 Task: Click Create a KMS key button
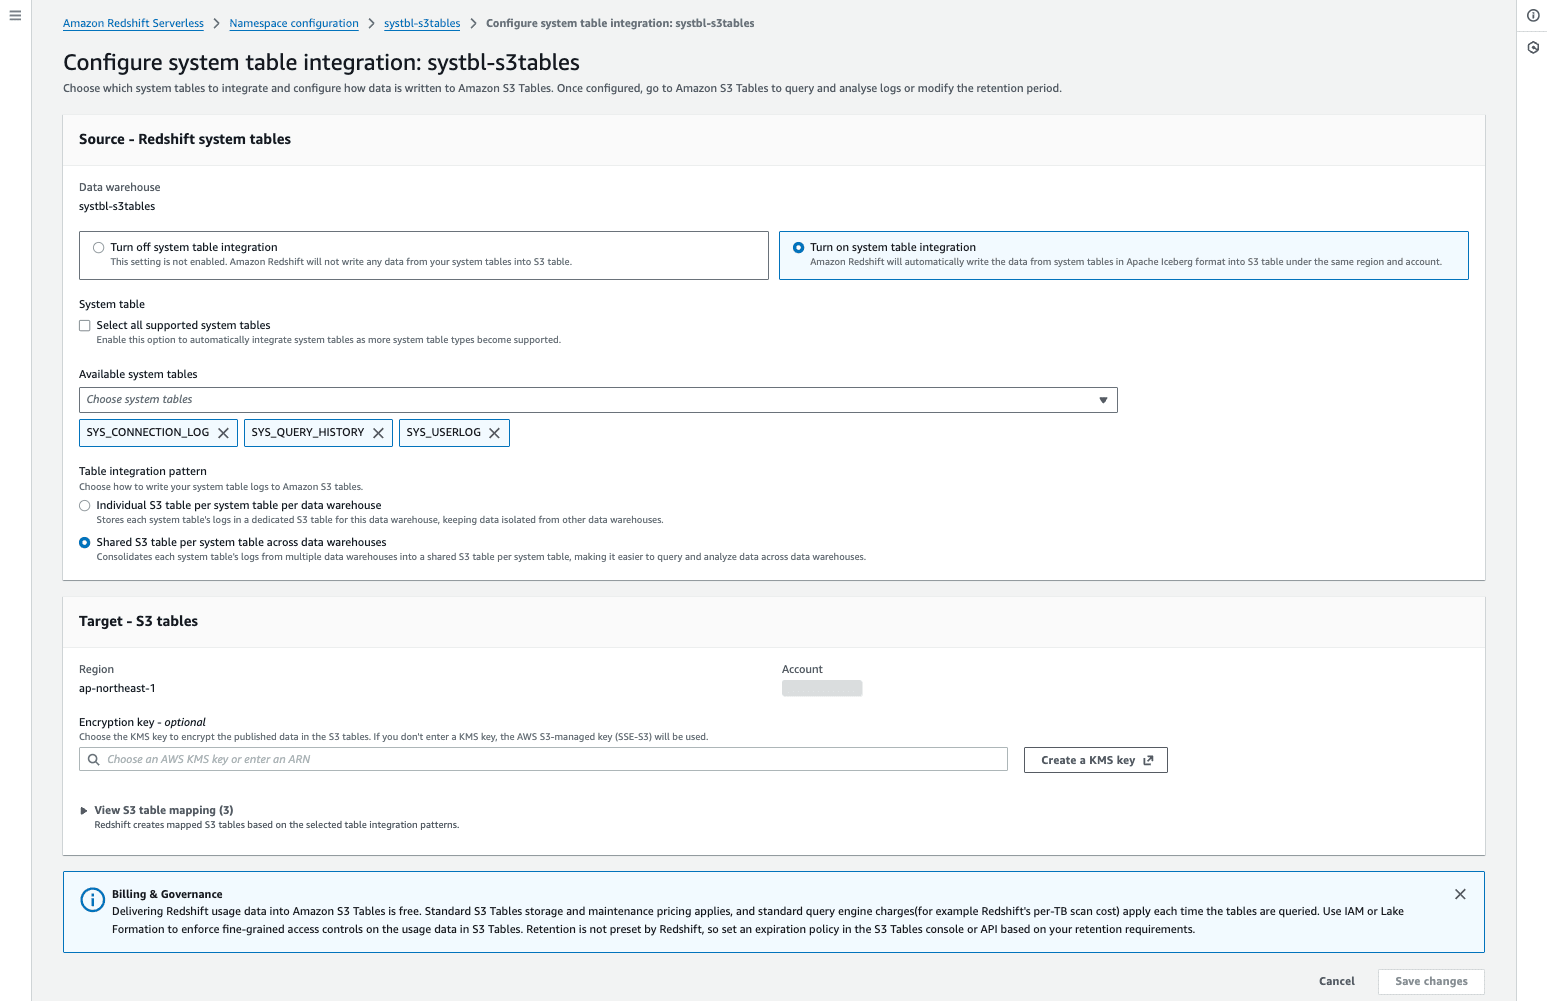coord(1096,760)
